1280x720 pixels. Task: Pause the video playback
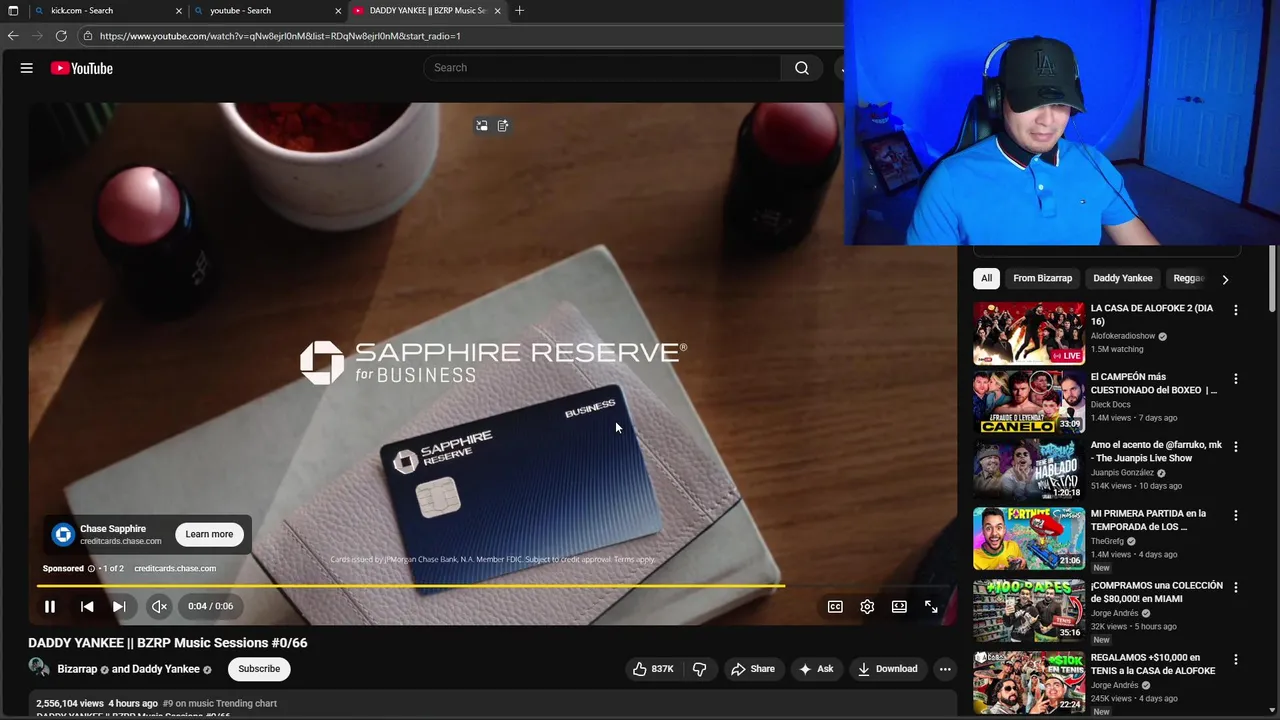click(x=49, y=606)
